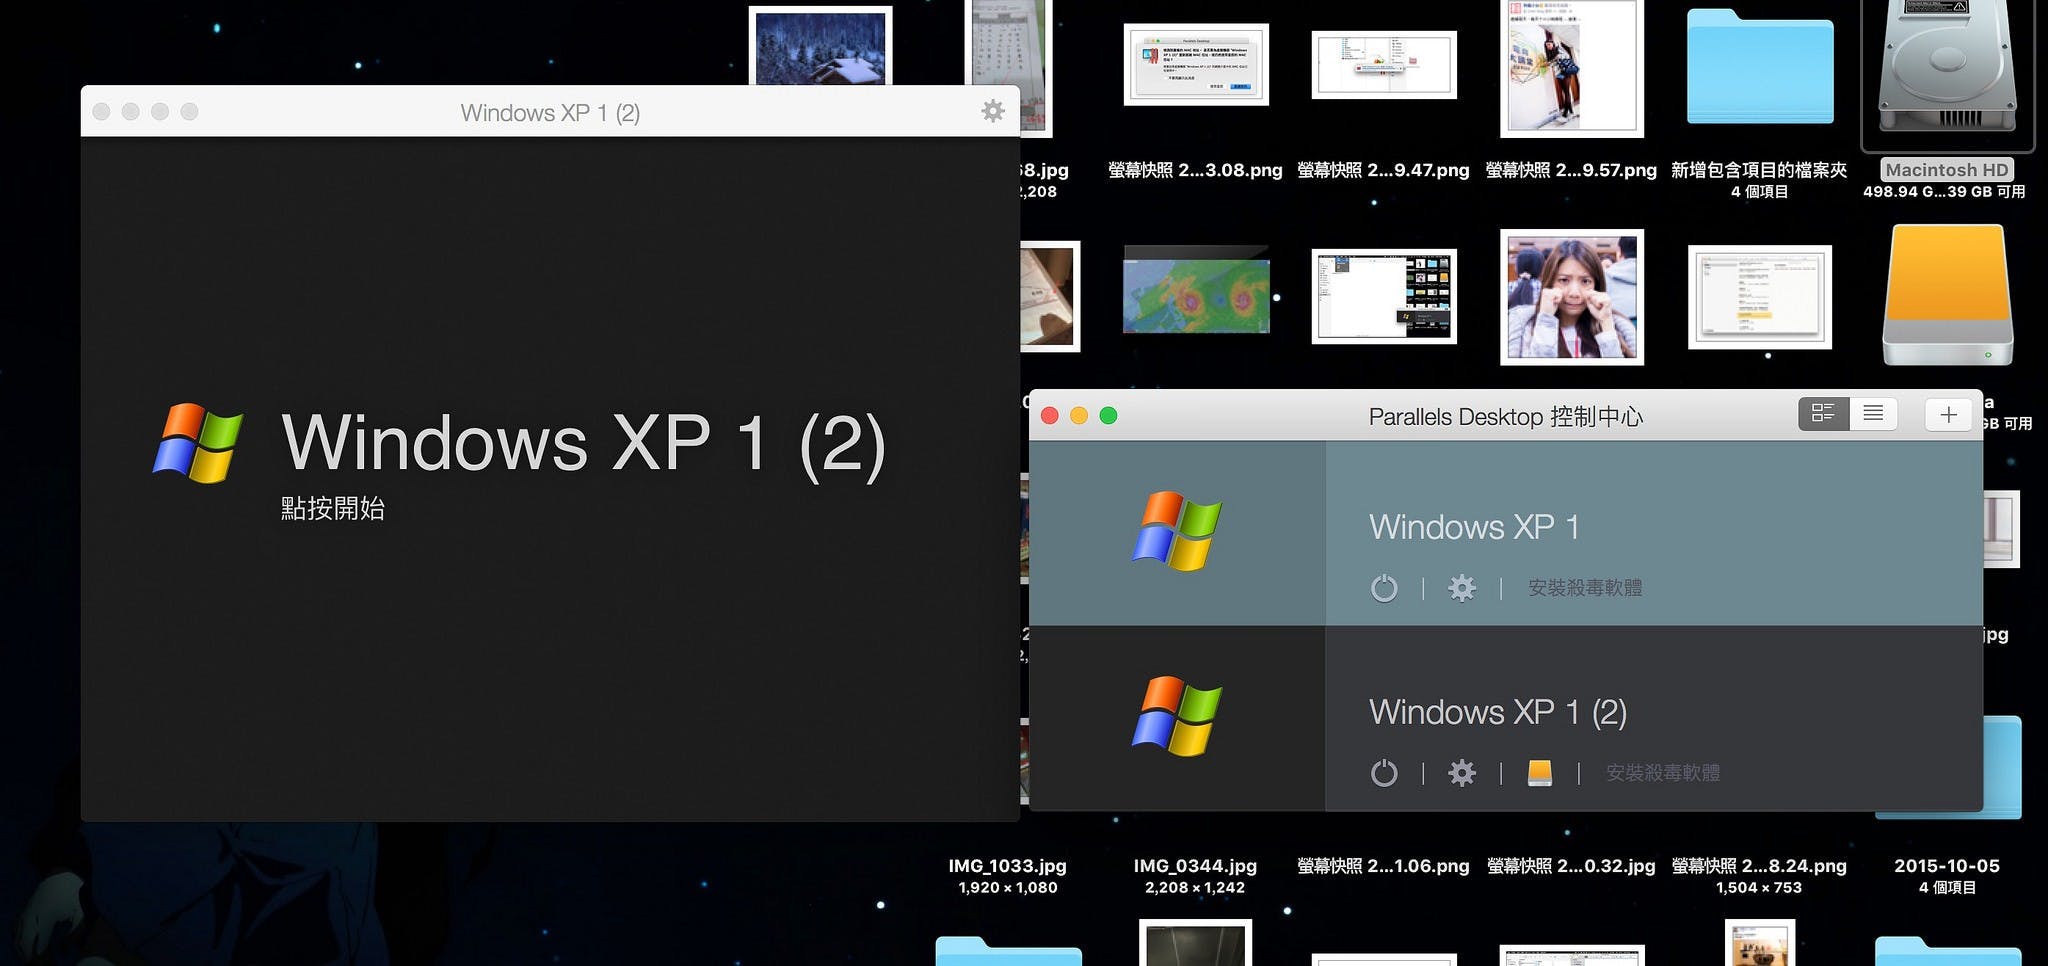Click the Windows logo of Windows XP 1 (2) in Control Center
The width and height of the screenshot is (2048, 966).
pyautogui.click(x=1177, y=716)
